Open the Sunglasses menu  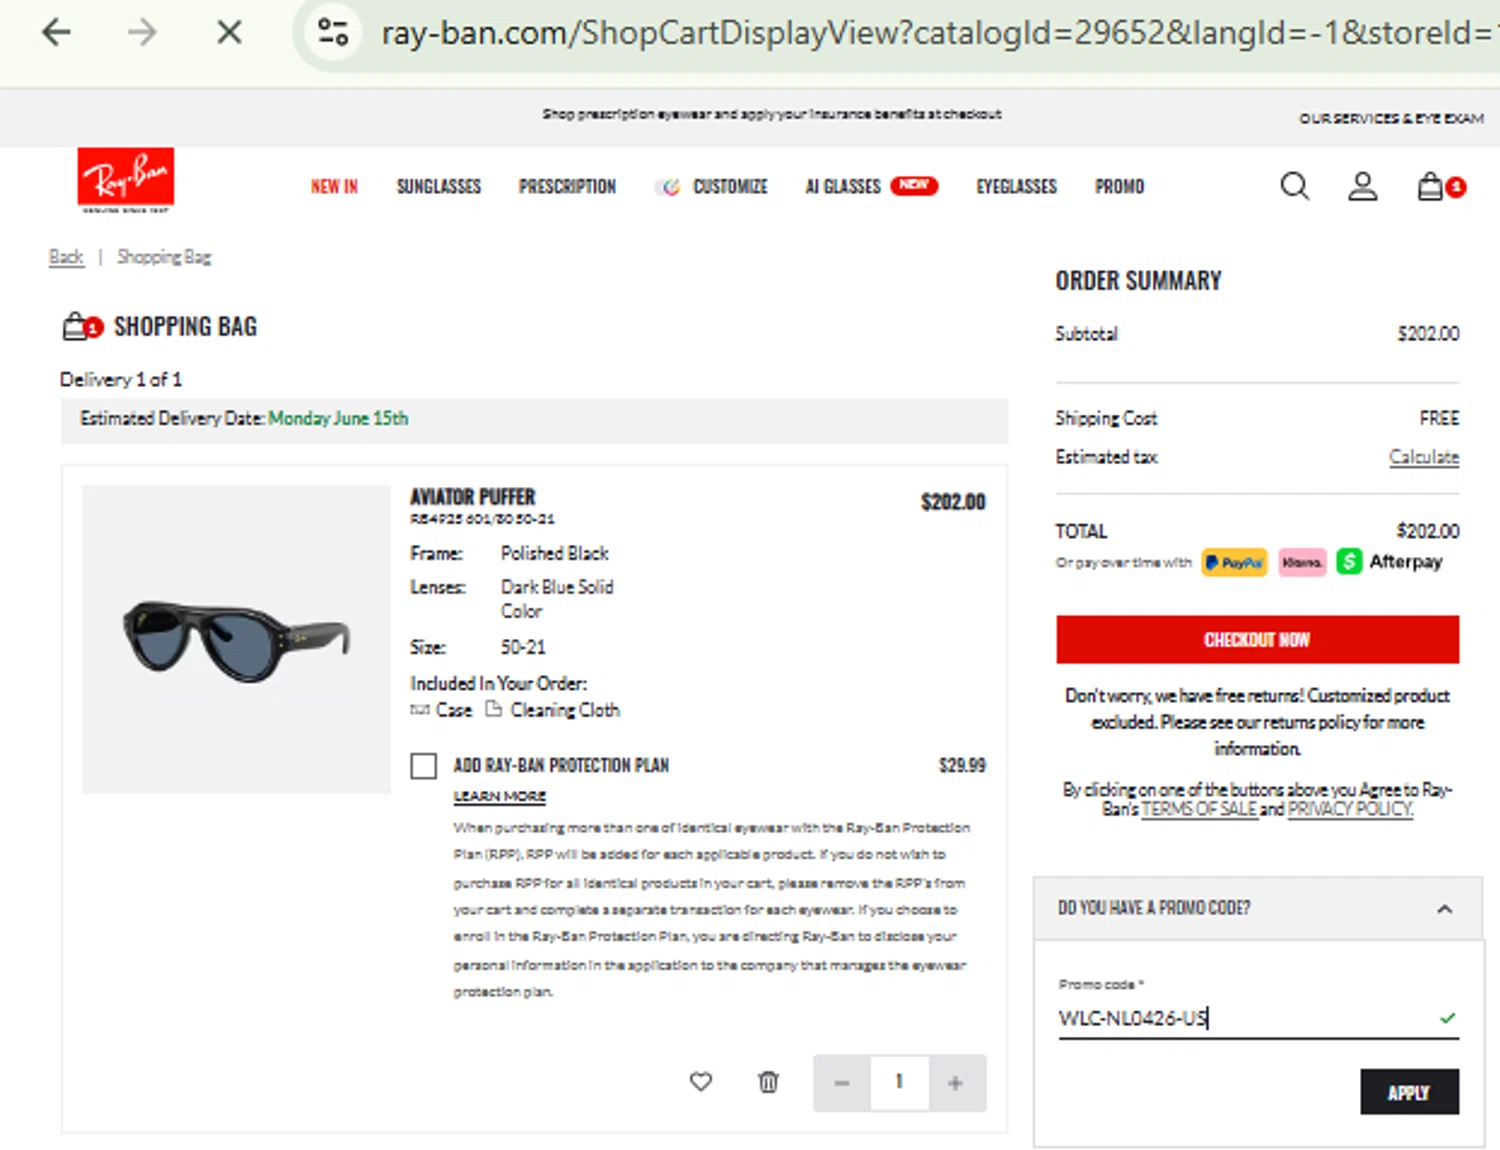click(x=439, y=187)
